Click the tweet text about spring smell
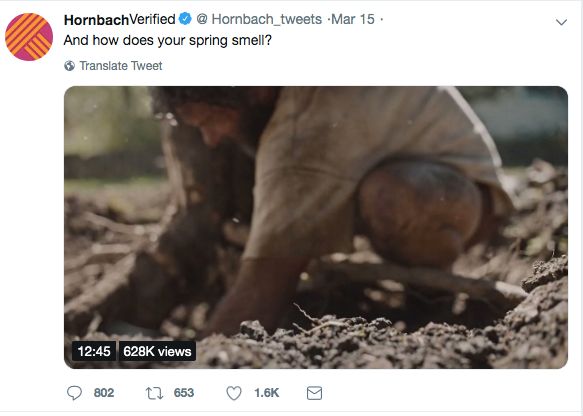 (x=168, y=40)
